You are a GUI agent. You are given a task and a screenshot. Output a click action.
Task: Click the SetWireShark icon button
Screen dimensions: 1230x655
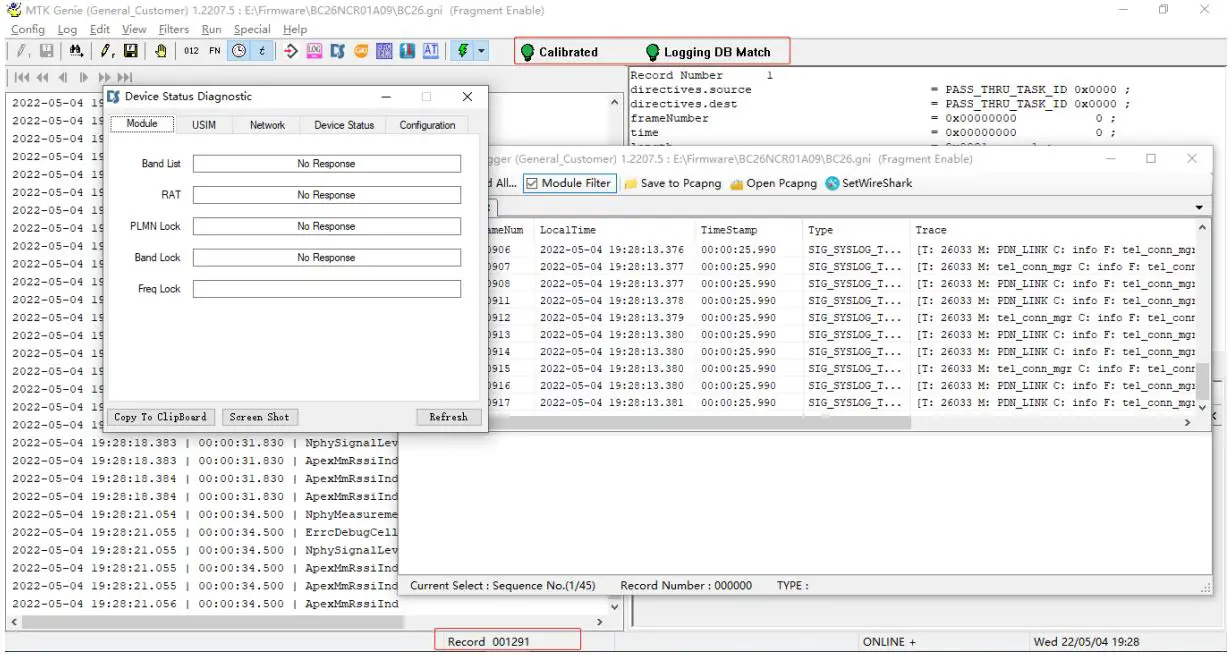[x=833, y=184]
